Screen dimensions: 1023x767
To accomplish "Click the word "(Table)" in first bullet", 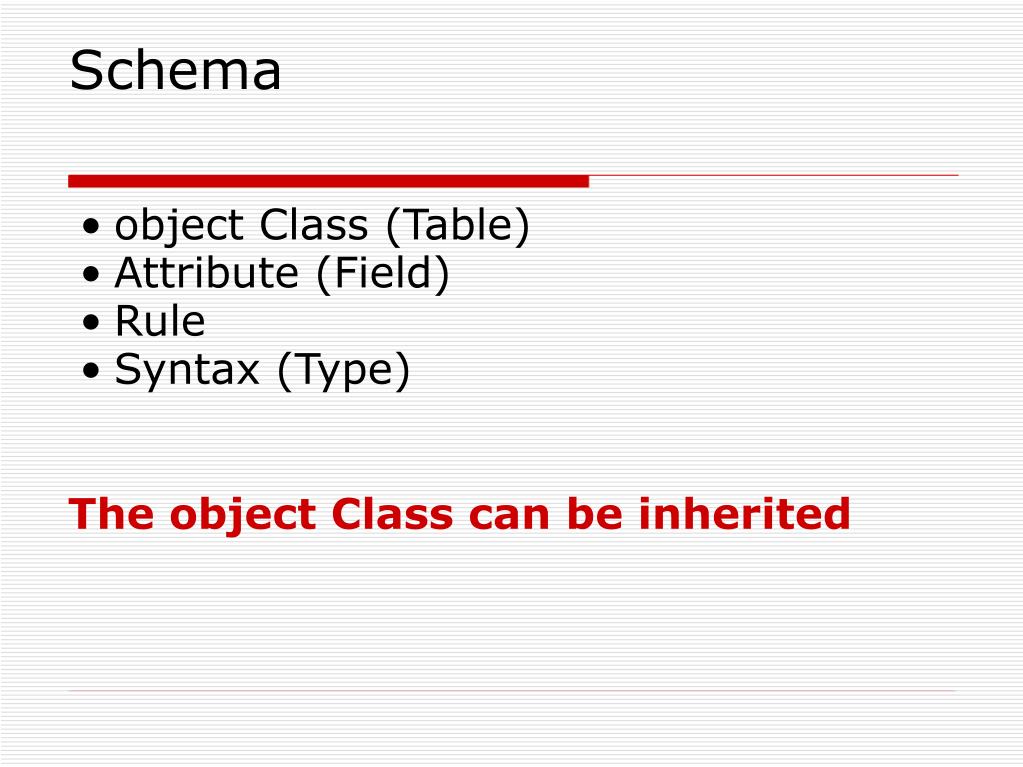I will [458, 226].
